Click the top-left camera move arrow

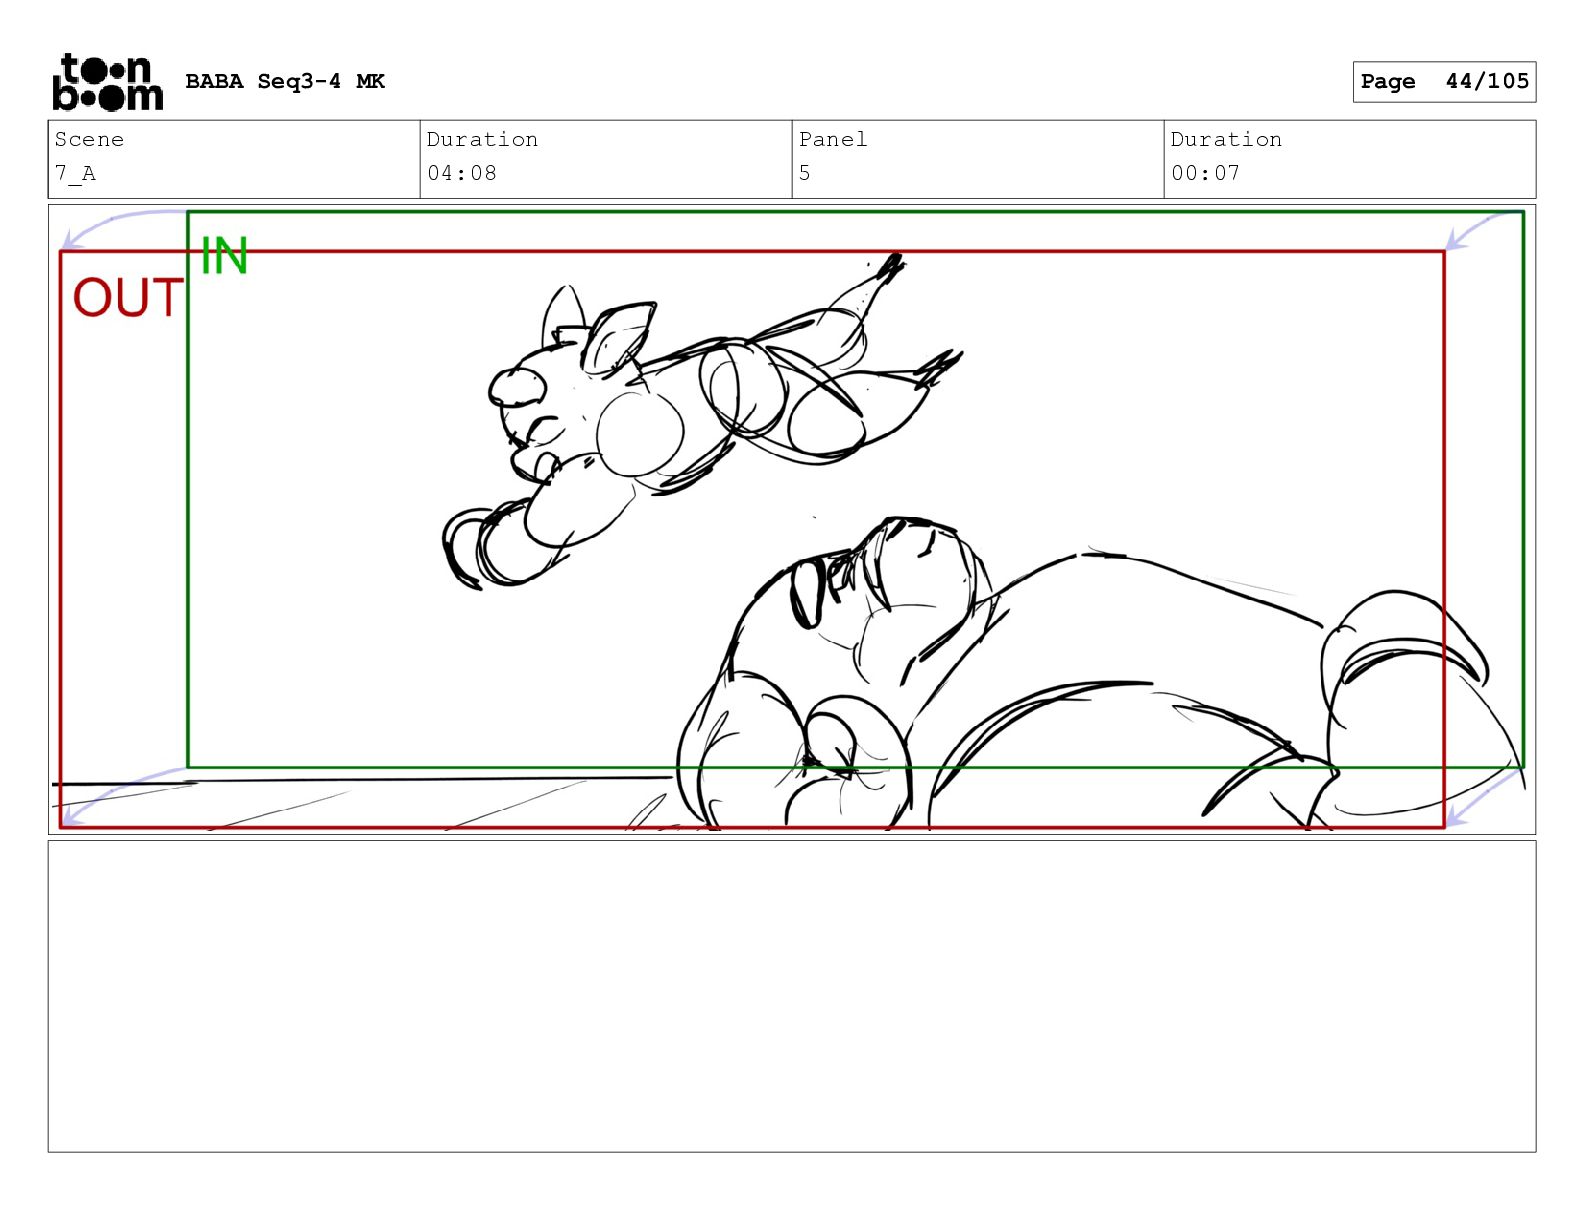point(124,229)
